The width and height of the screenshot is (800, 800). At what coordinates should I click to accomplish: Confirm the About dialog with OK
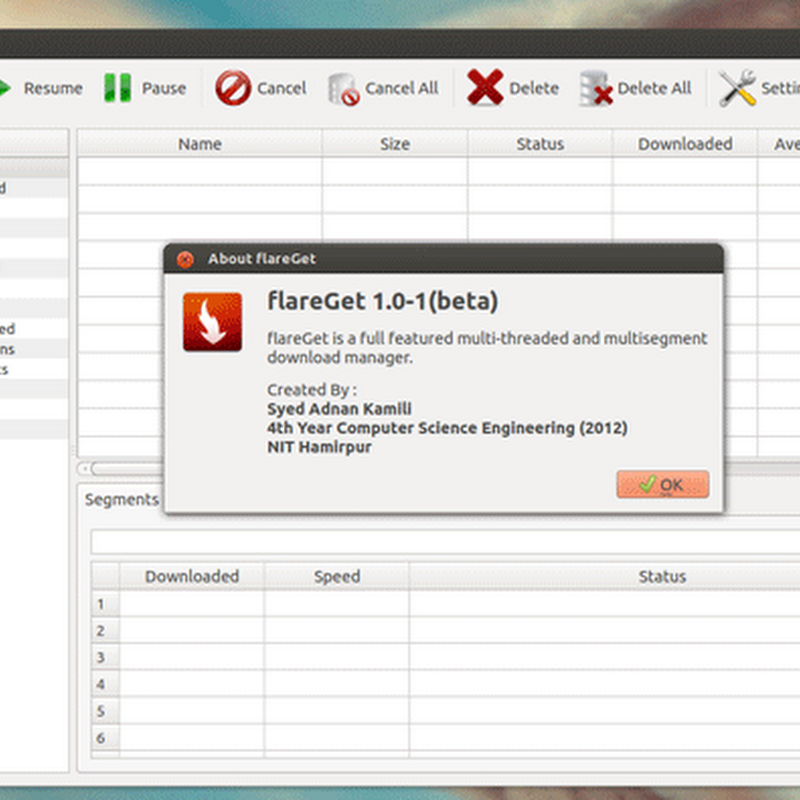[x=662, y=484]
